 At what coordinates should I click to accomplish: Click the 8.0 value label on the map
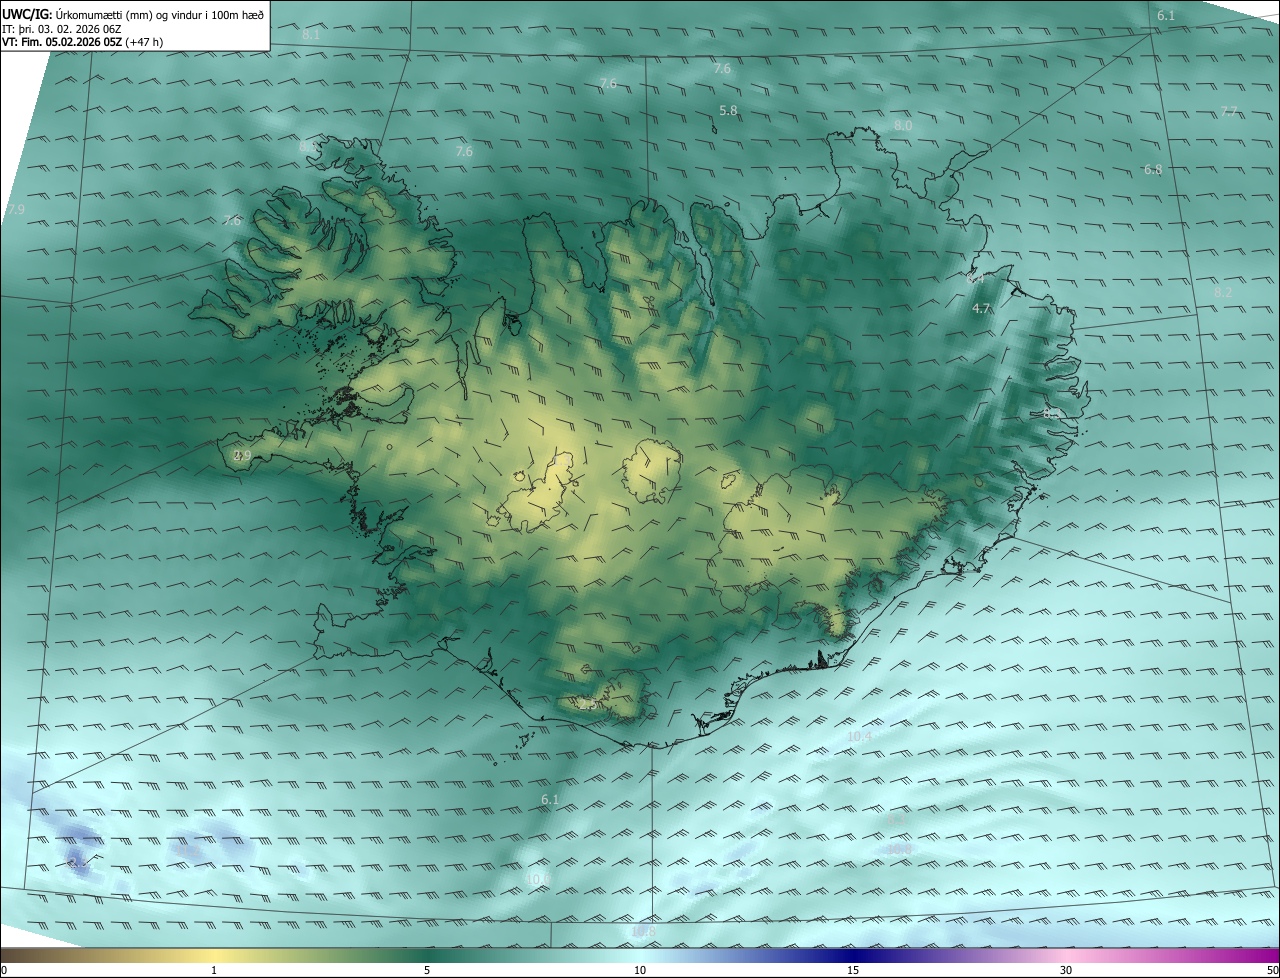point(903,126)
